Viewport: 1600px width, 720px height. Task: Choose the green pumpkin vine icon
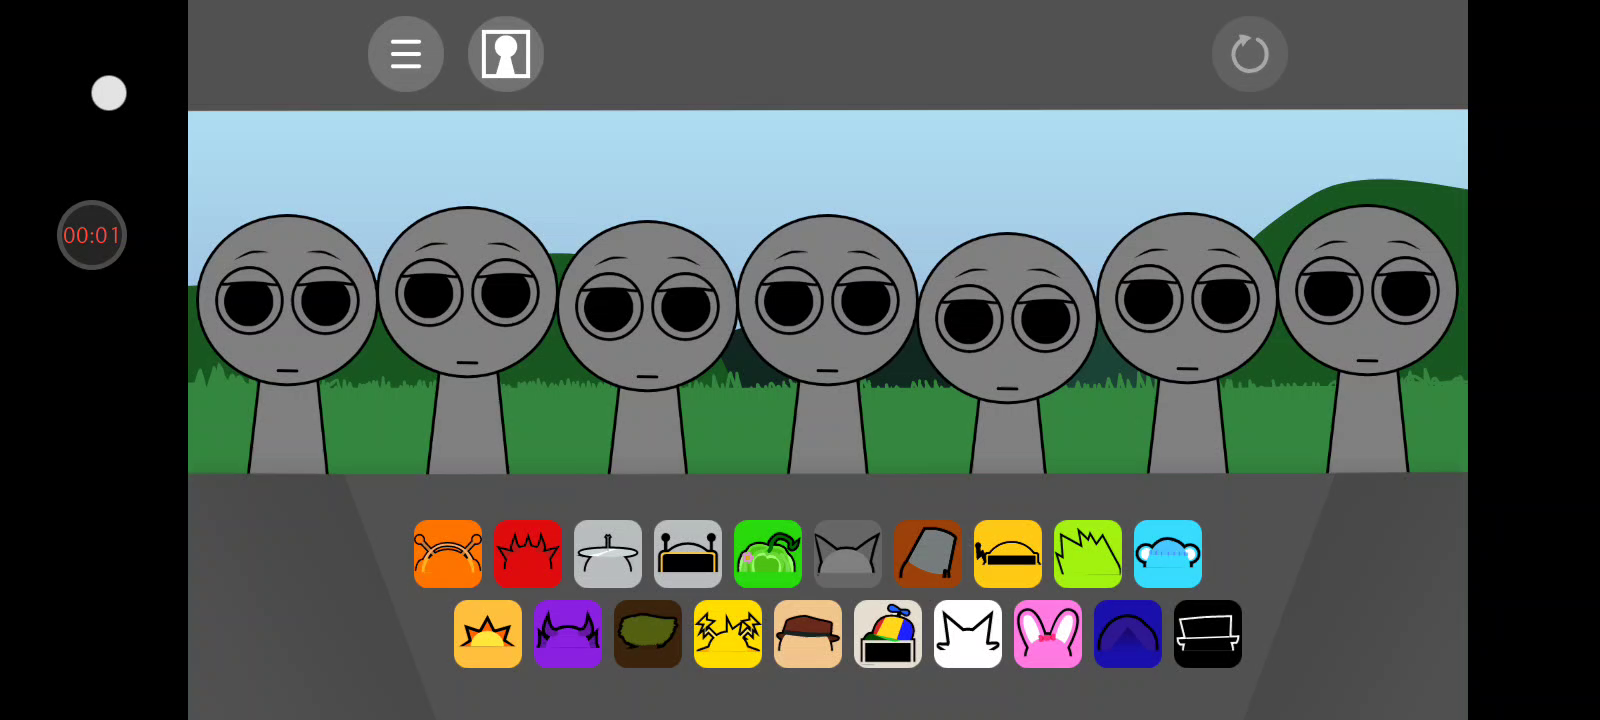point(767,554)
